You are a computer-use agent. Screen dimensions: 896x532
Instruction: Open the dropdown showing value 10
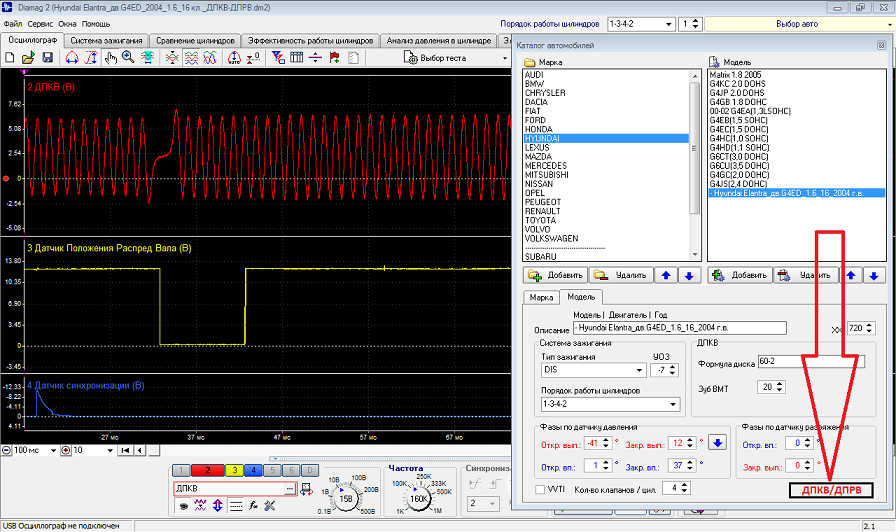click(110, 450)
